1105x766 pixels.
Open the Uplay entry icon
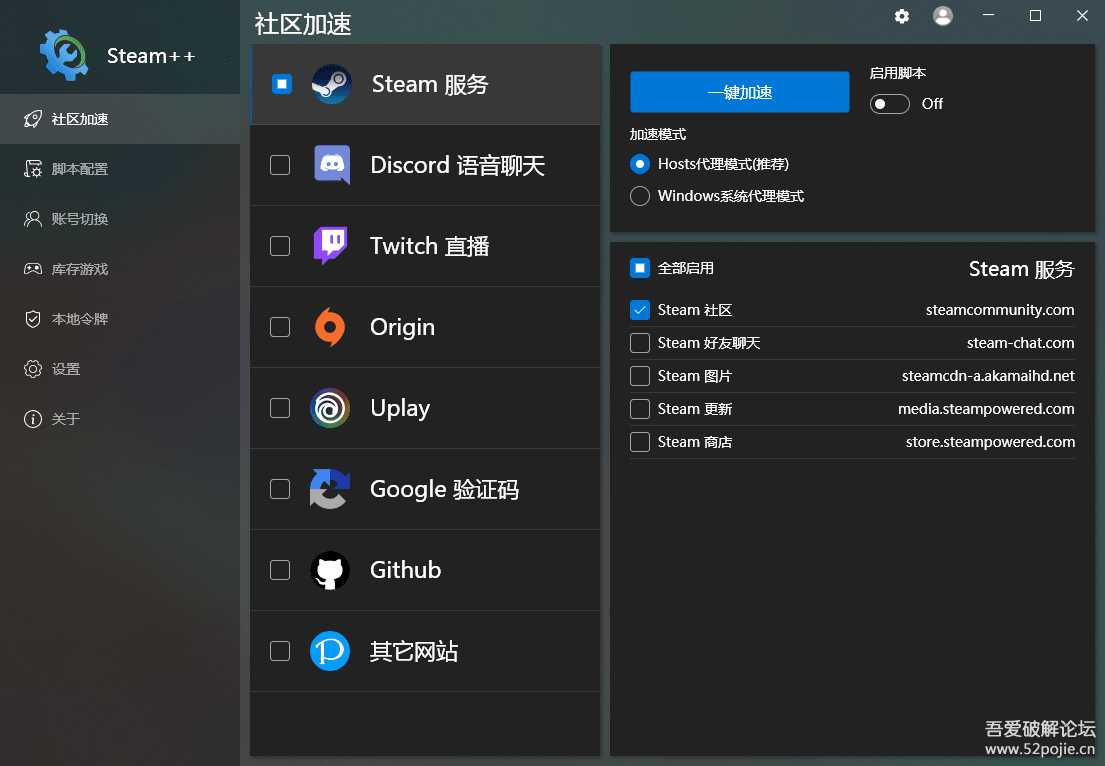[x=330, y=408]
